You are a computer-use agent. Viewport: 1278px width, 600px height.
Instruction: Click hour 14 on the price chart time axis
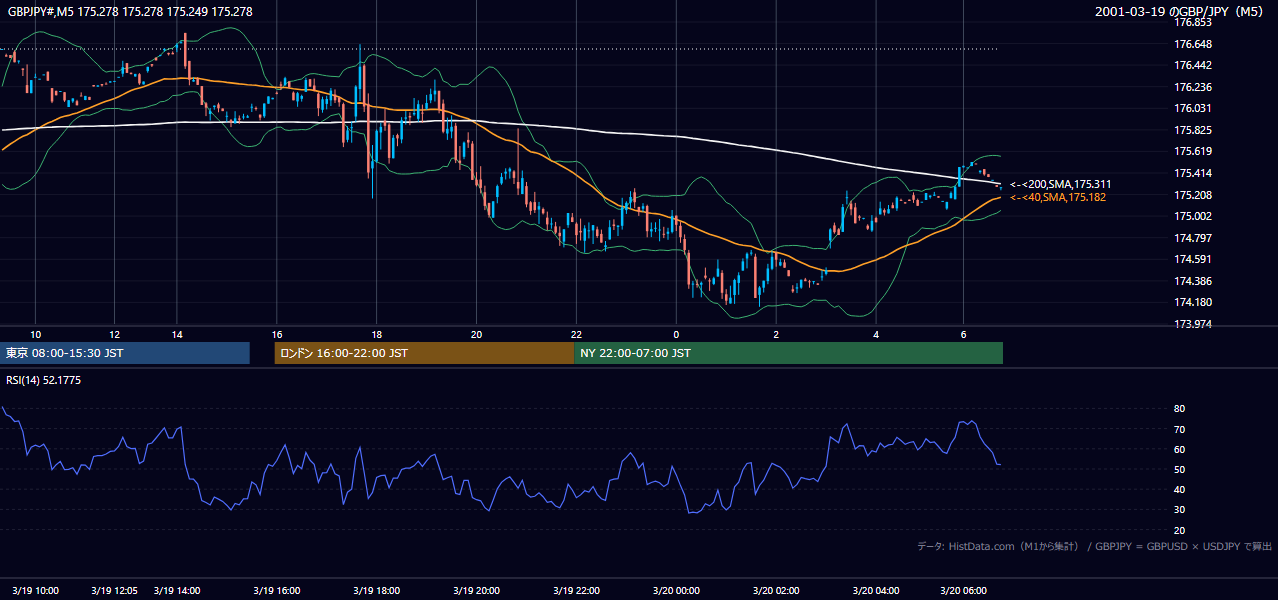177,334
